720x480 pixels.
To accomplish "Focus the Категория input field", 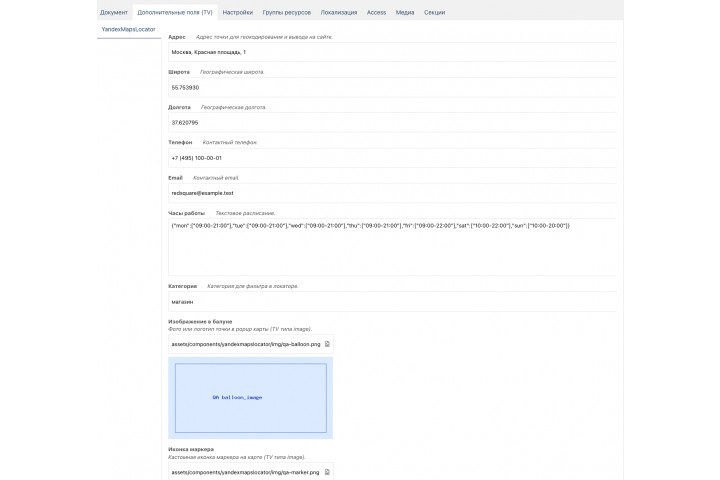I will click(392, 302).
